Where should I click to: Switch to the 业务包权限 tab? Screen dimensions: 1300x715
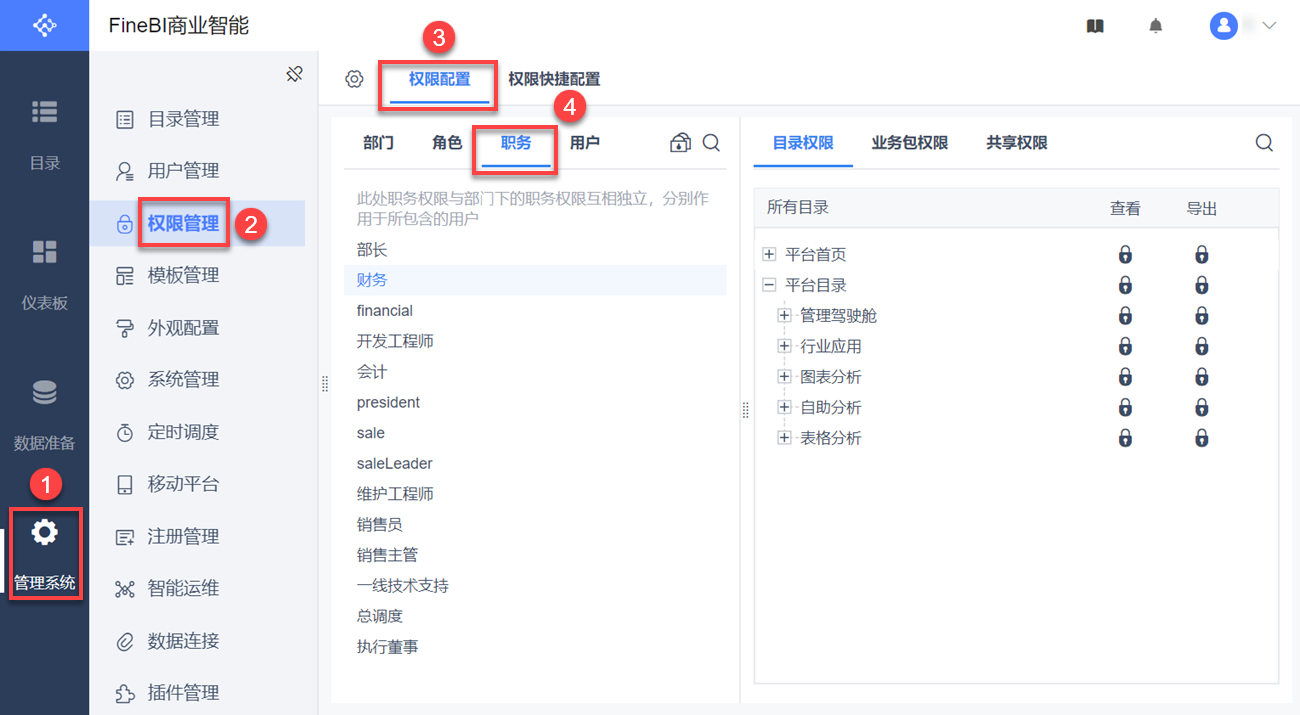[x=909, y=143]
